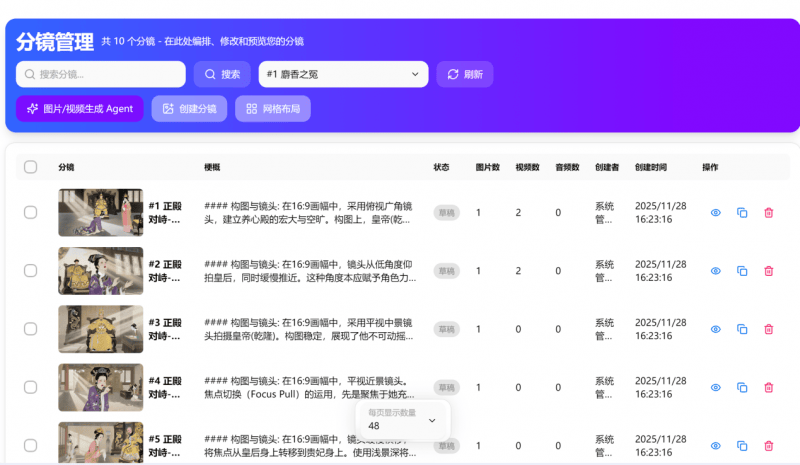The height and width of the screenshot is (465, 800).
Task: Click the 搜索 search button
Action: [221, 74]
